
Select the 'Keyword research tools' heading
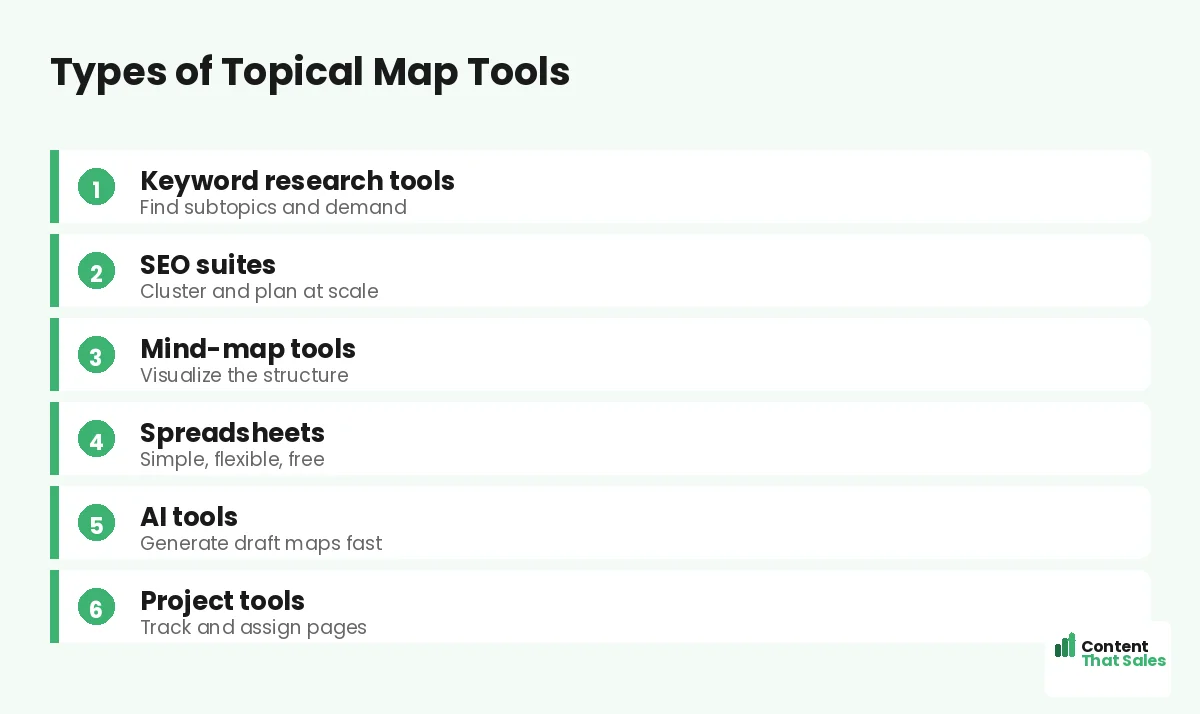(x=297, y=181)
